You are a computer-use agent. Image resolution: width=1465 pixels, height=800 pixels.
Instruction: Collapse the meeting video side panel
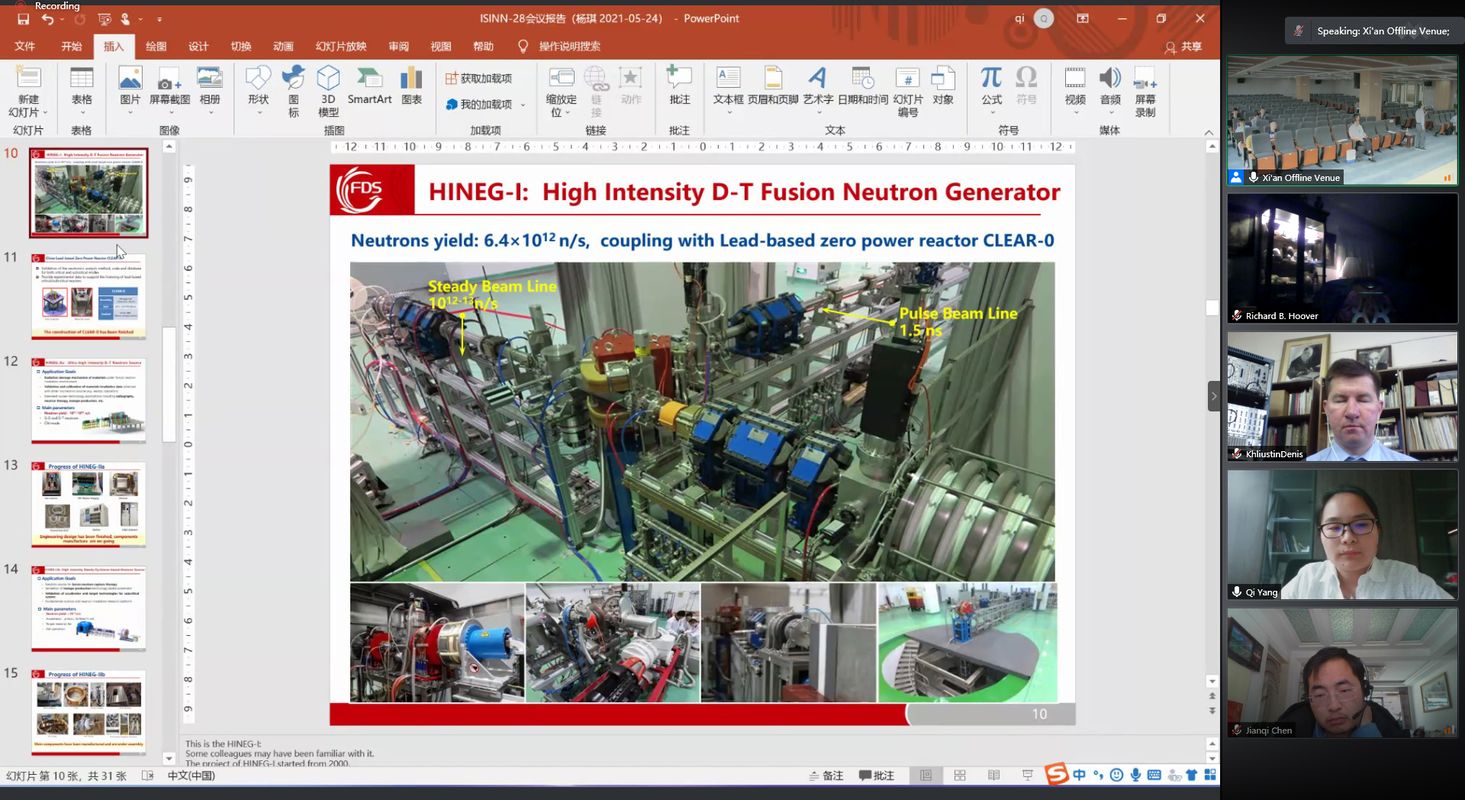point(1214,396)
